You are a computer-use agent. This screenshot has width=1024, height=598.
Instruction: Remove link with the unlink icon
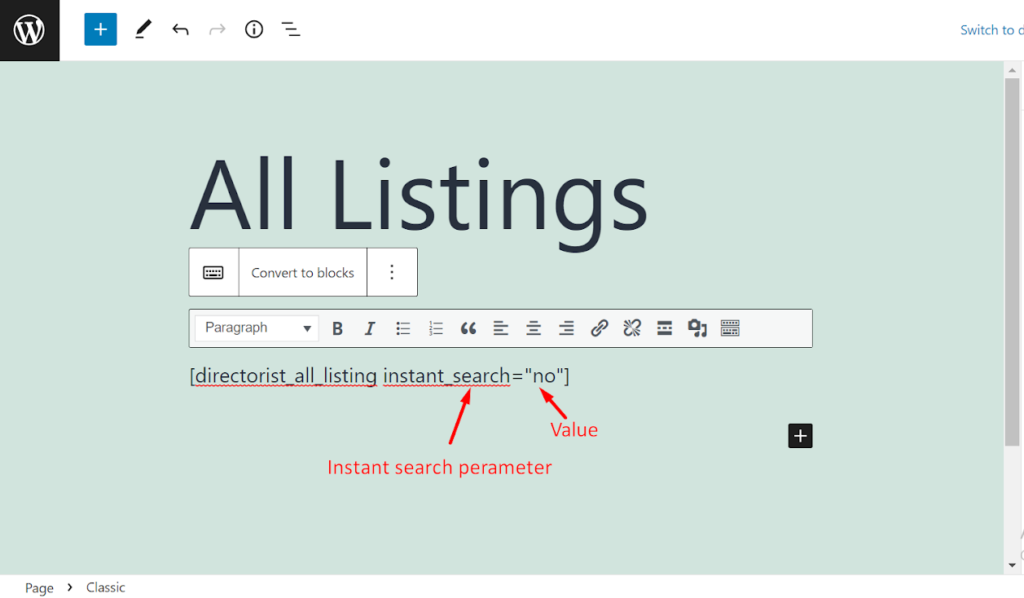coord(632,328)
